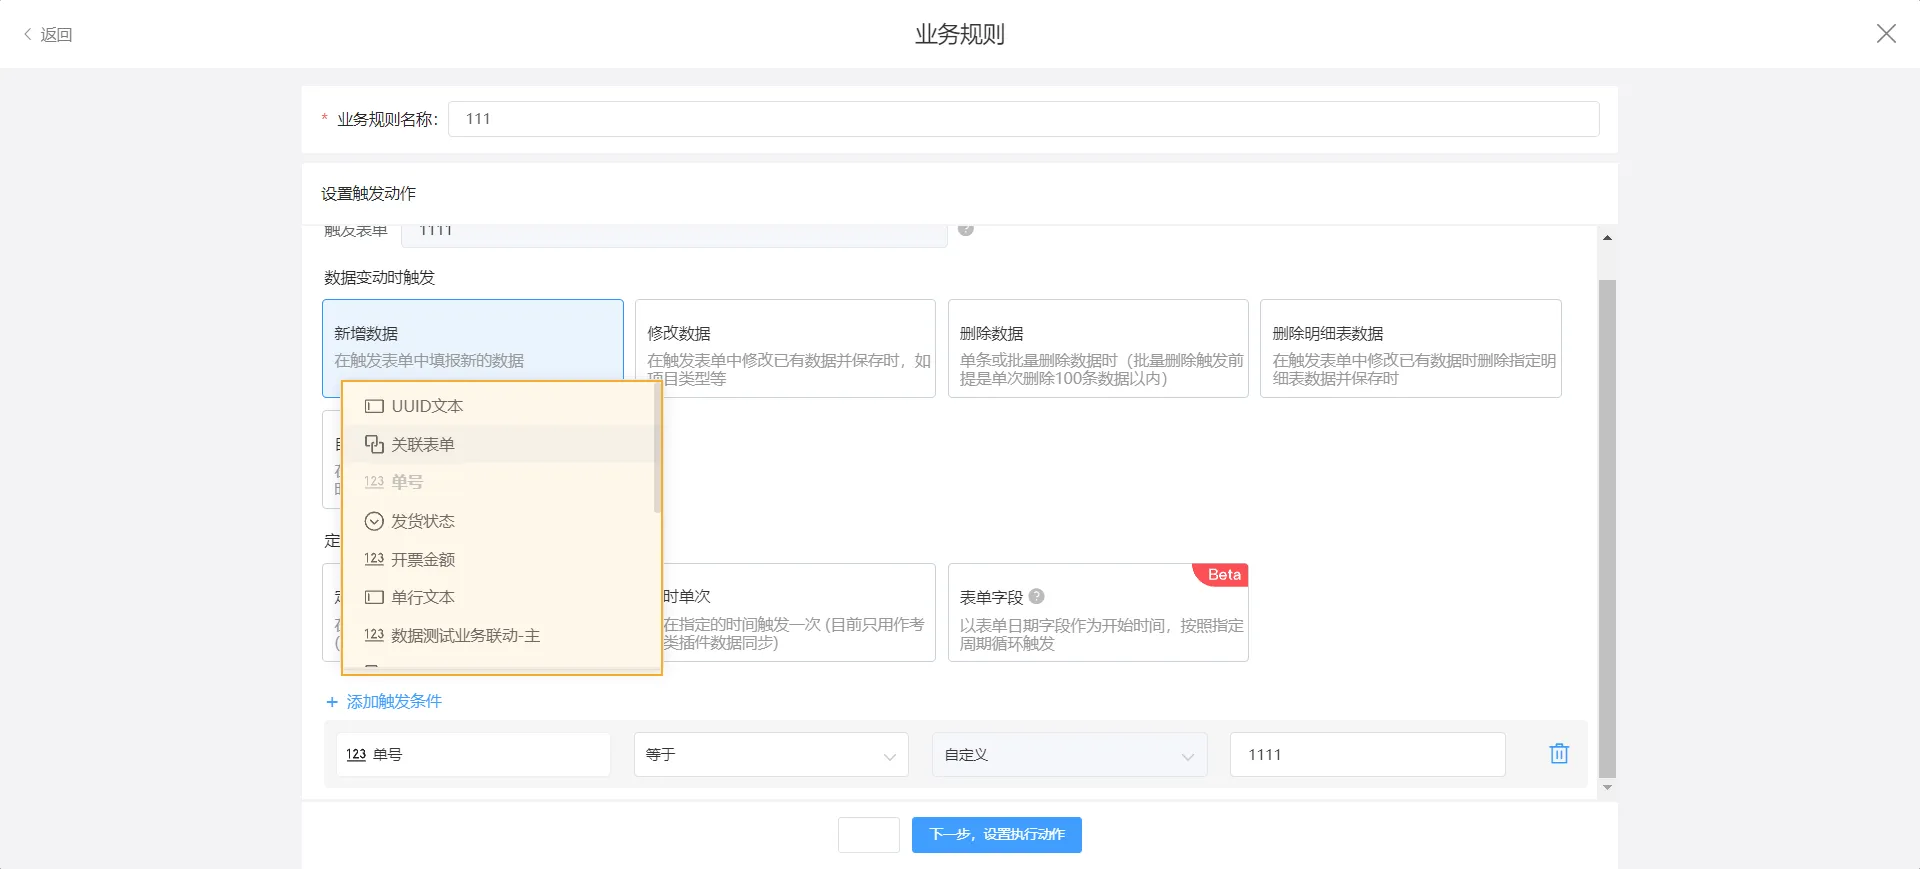Viewport: 1920px width, 869px height.
Task: Click 下一步，设置执行动作 button
Action: point(996,835)
